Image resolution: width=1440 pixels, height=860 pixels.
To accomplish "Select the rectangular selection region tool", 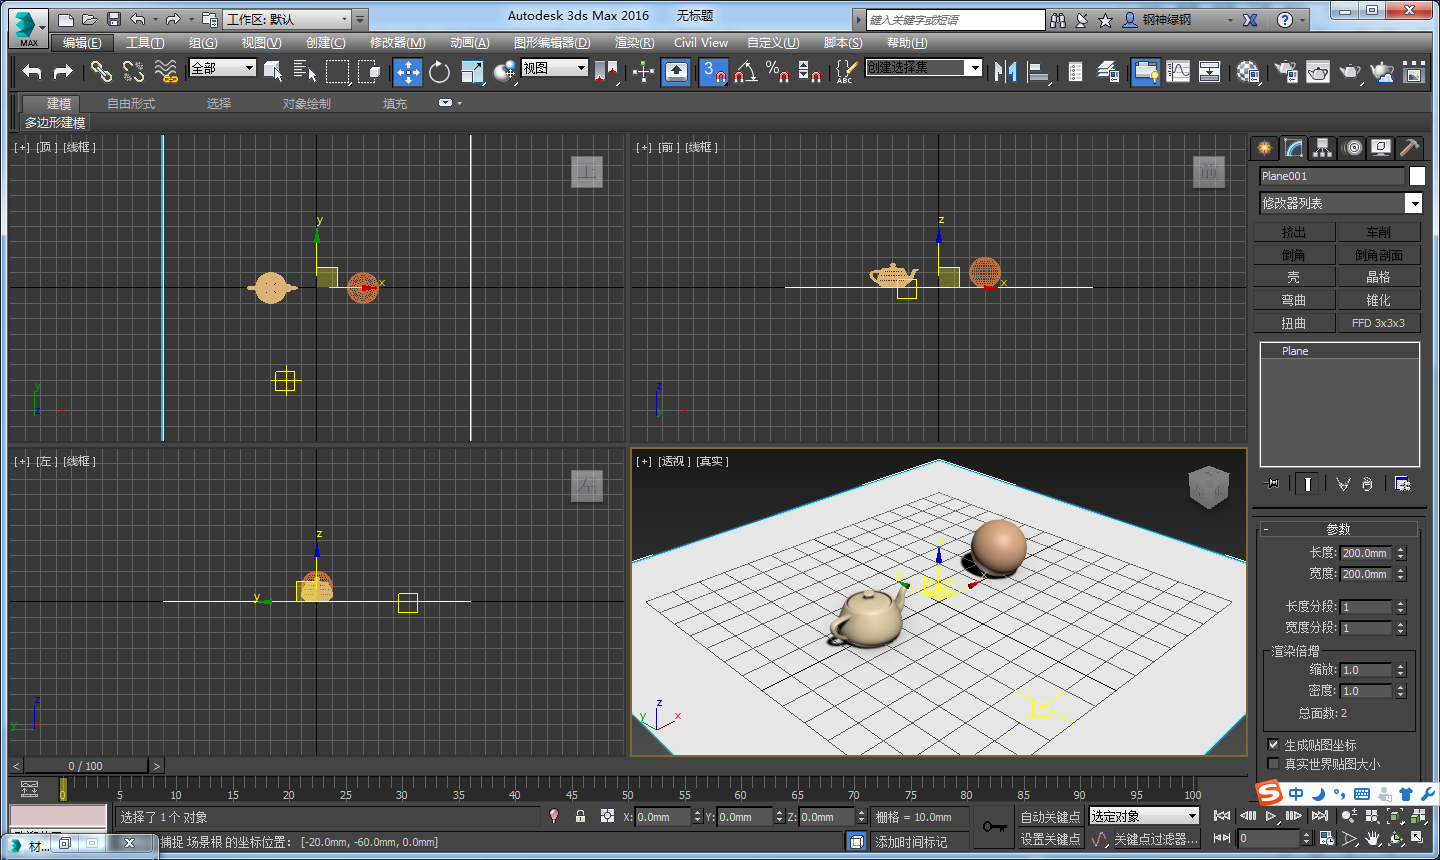I will coord(338,71).
